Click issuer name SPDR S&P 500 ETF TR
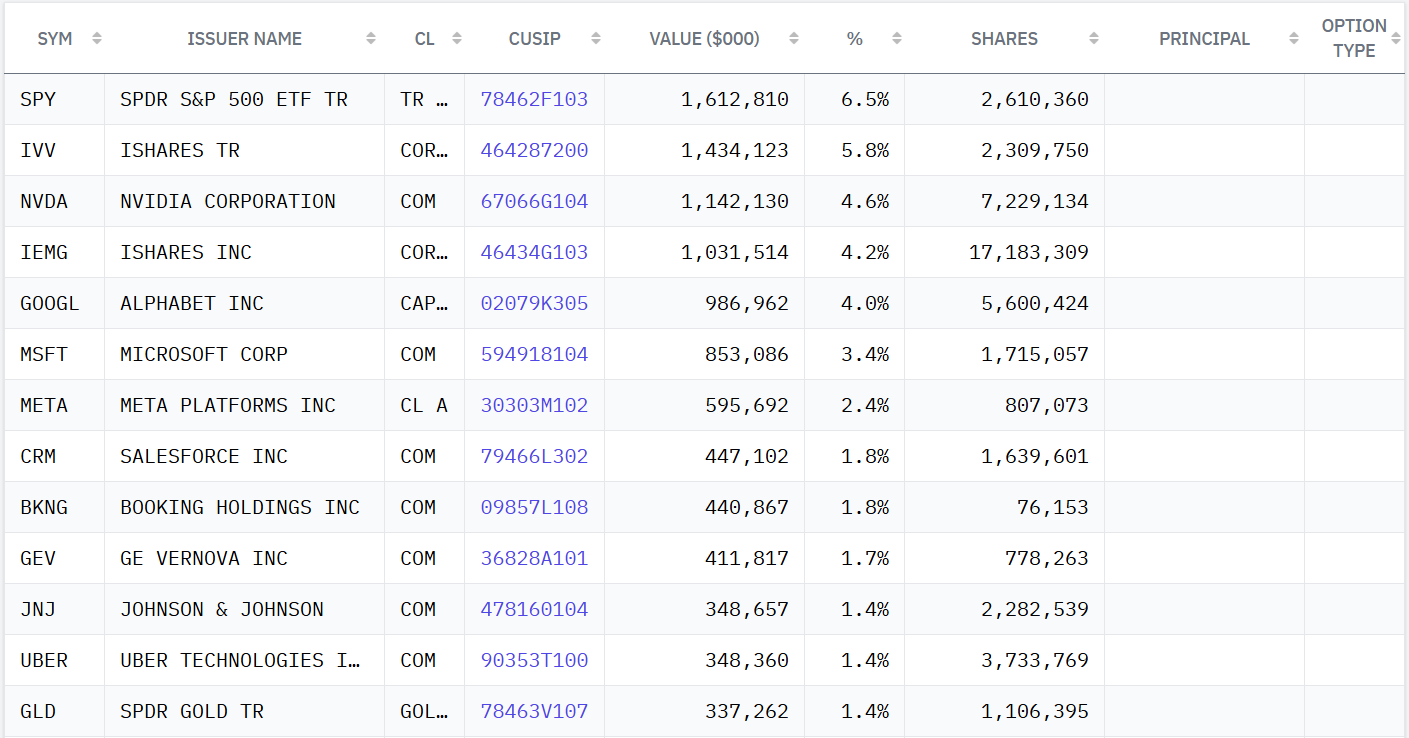The height and width of the screenshot is (738, 1409). (x=234, y=99)
